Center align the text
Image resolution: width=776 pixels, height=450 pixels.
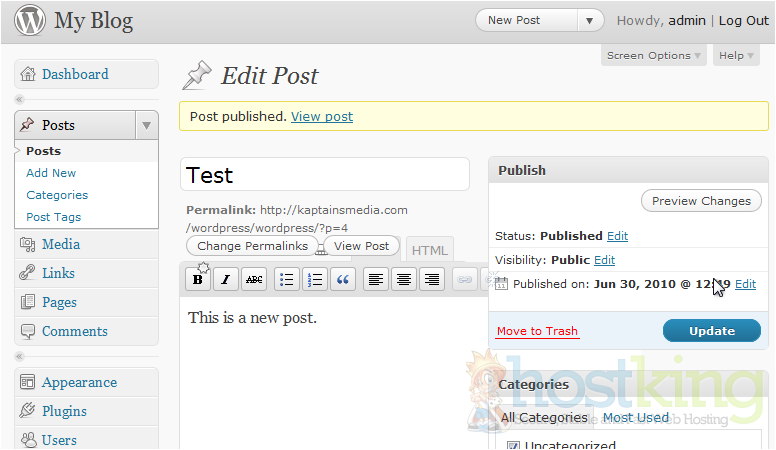[404, 280]
